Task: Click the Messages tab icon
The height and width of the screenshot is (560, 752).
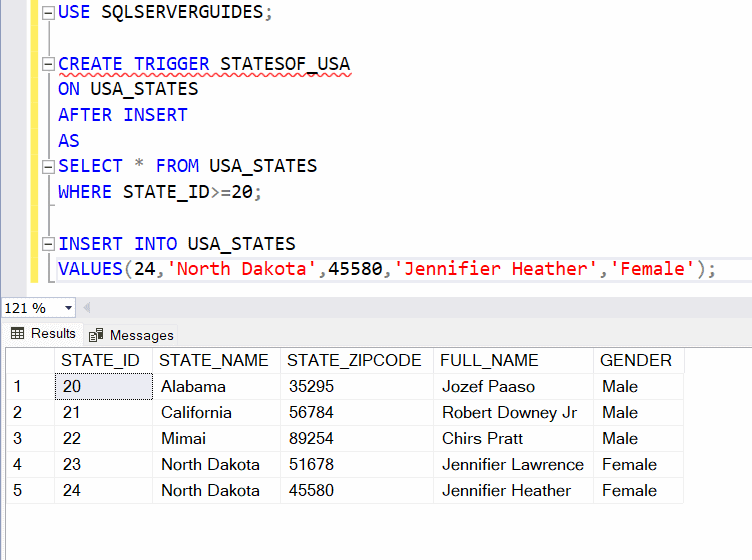Action: [96, 335]
